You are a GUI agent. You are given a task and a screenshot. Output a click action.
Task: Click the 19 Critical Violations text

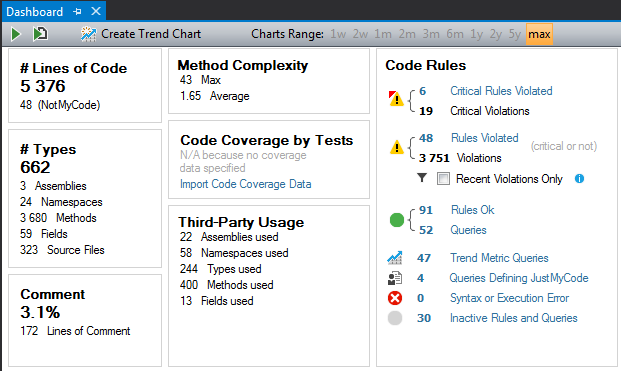tap(474, 111)
